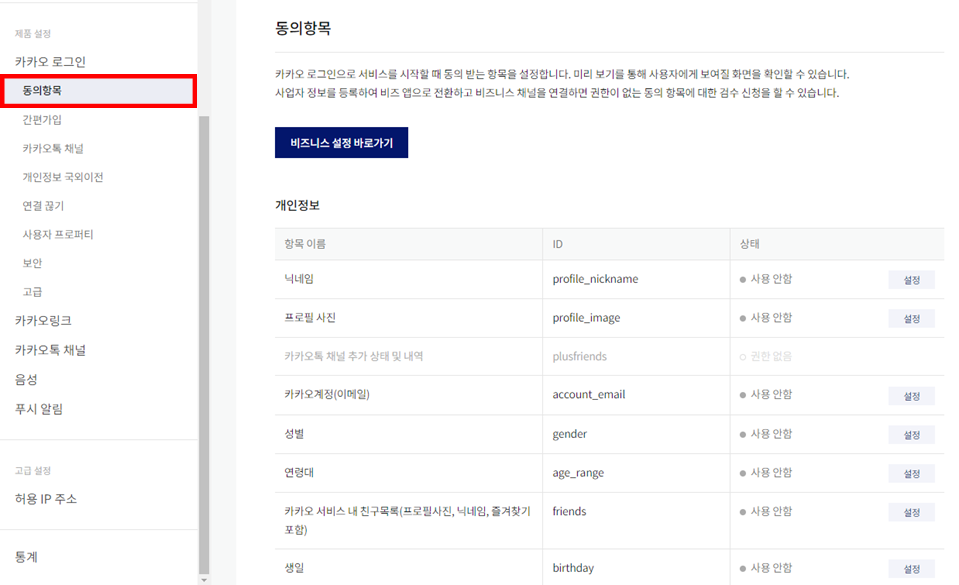Go to 카카오링크 in the sidebar
The image size is (959, 585).
tap(43, 321)
